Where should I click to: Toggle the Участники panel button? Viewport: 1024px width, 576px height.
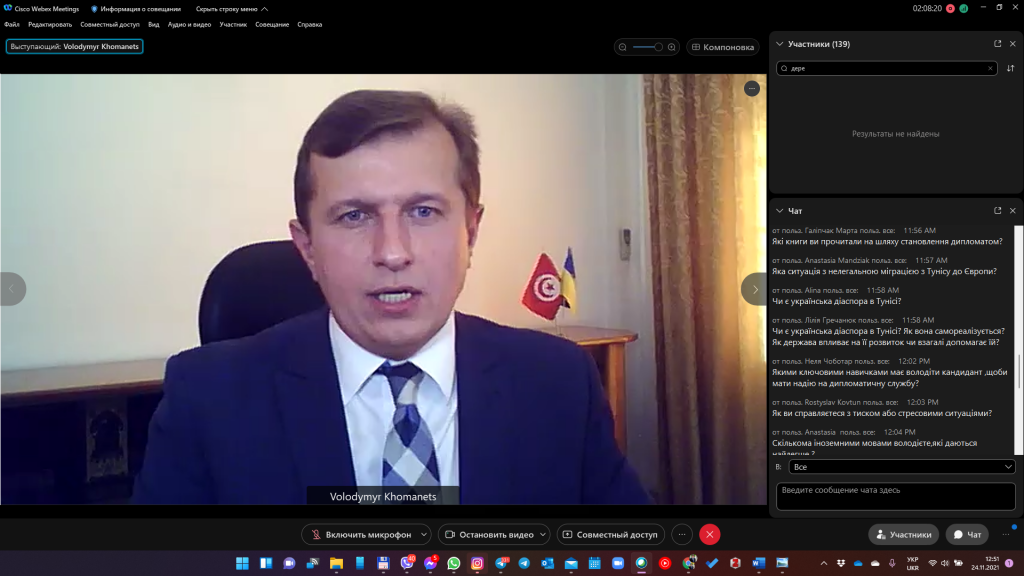pyautogui.click(x=903, y=535)
